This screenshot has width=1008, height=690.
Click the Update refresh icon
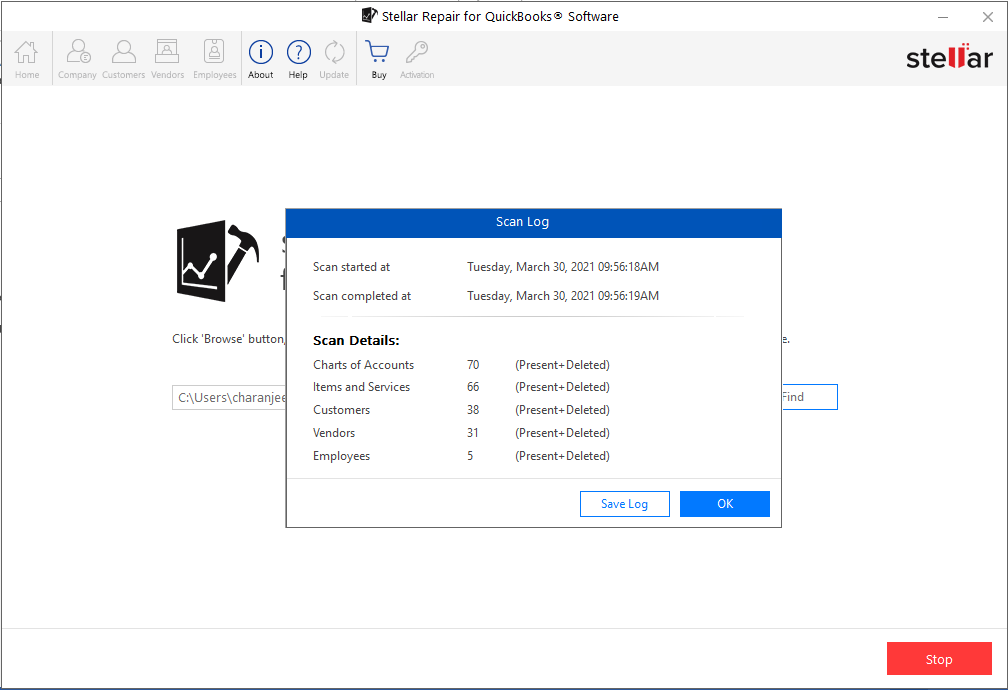(x=334, y=59)
